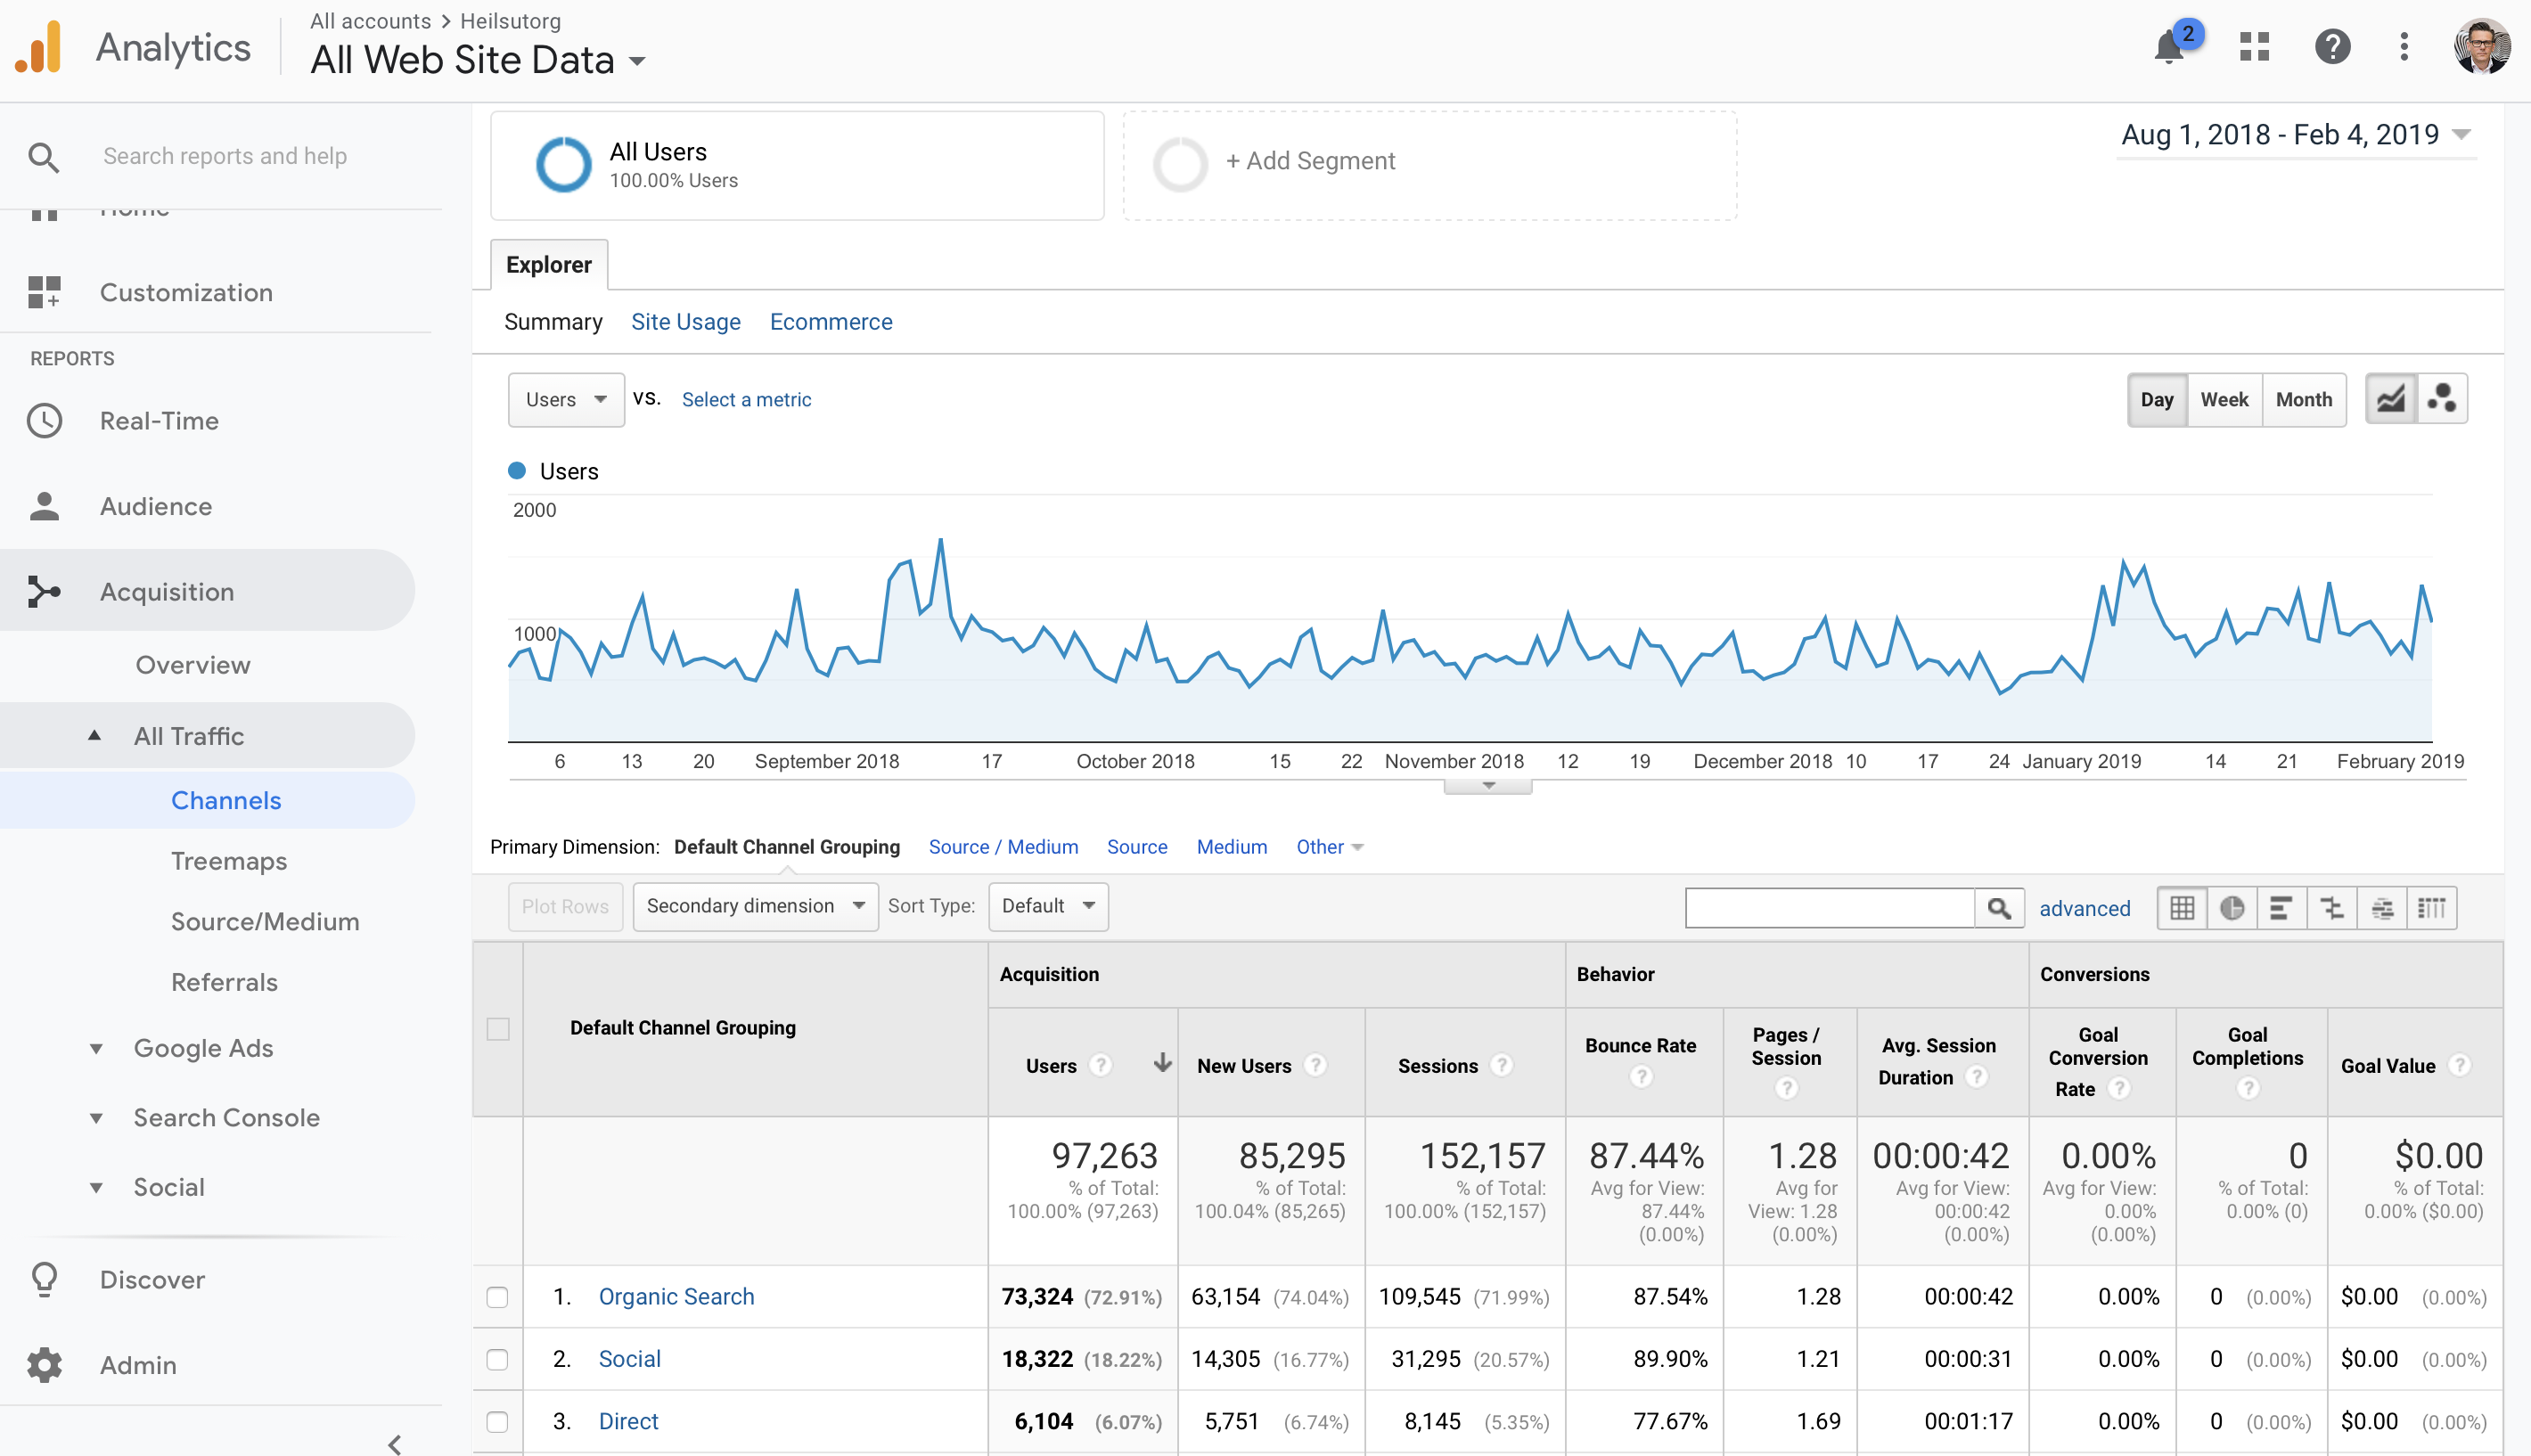Select the Pivot table view icon

[2432, 908]
